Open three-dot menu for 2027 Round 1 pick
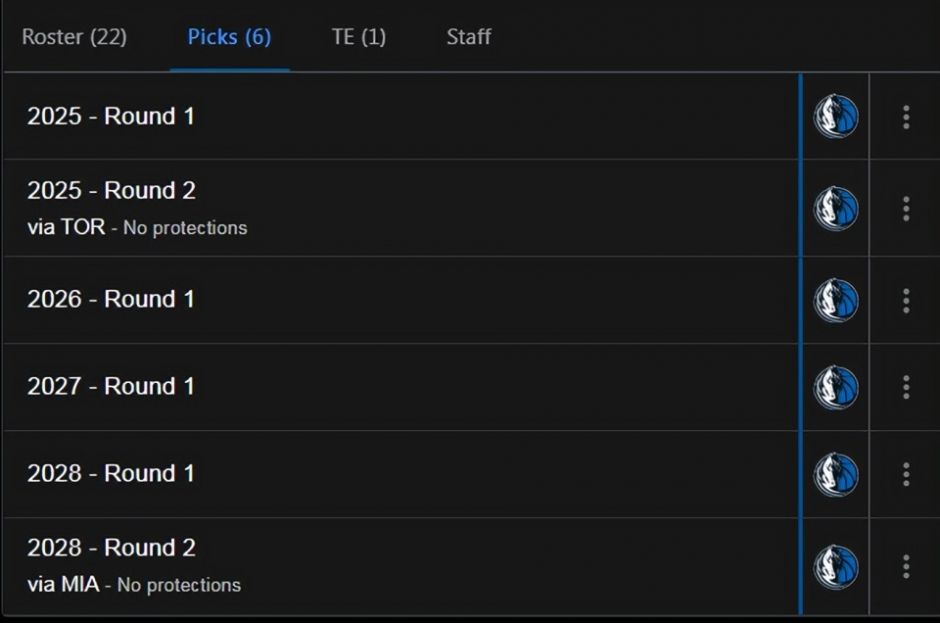The height and width of the screenshot is (623, 940). (x=906, y=387)
